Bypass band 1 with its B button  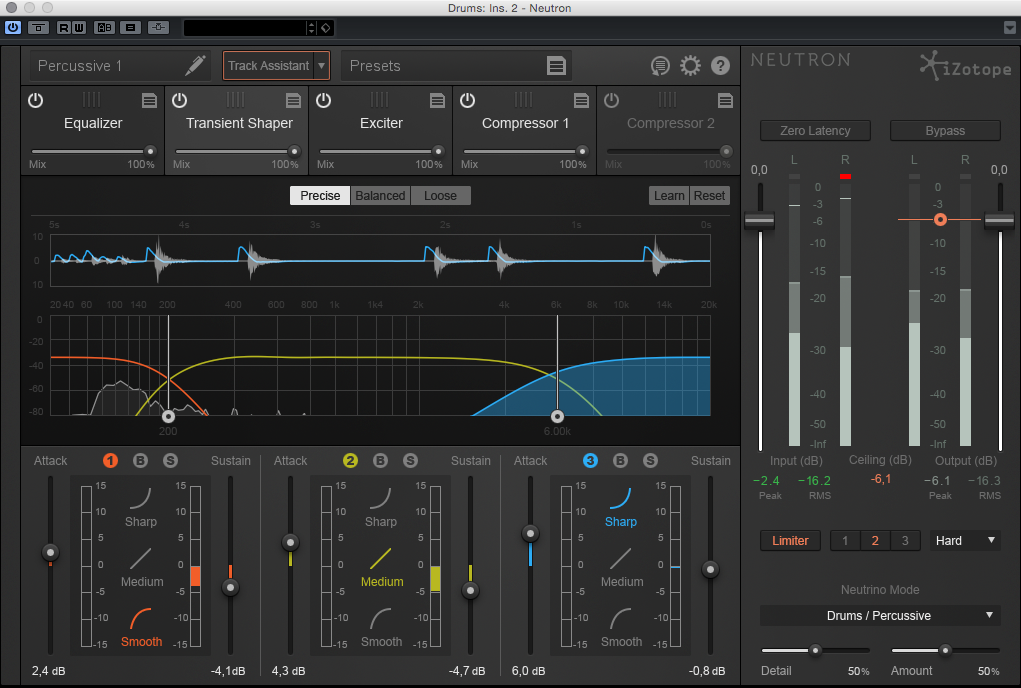pos(140,461)
